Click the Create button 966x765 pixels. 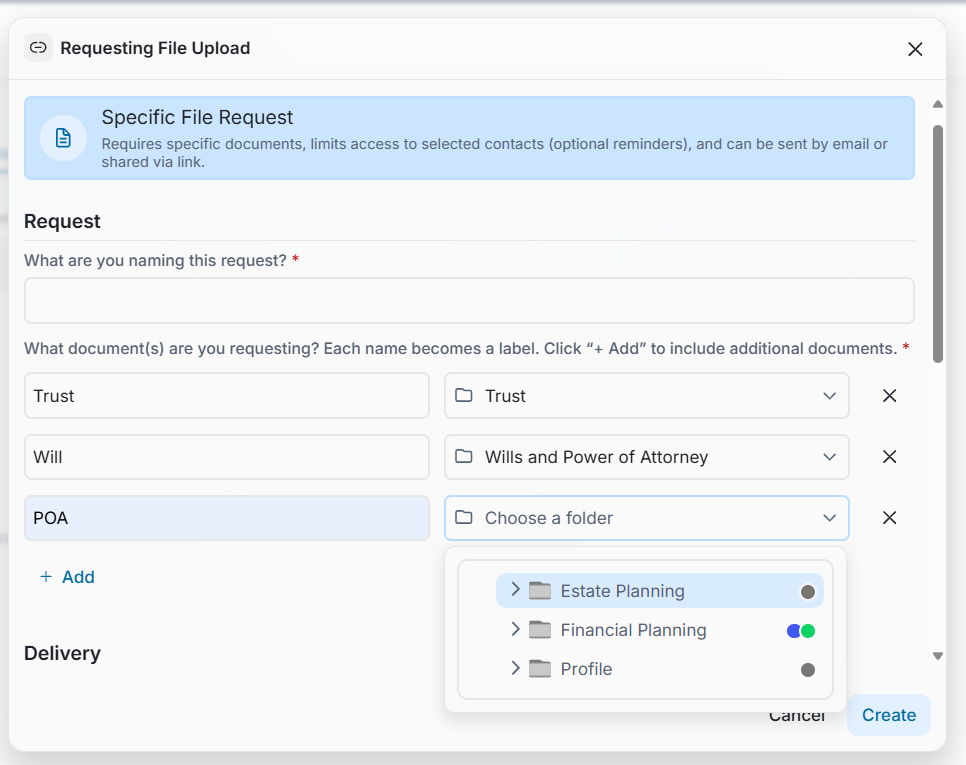[888, 714]
